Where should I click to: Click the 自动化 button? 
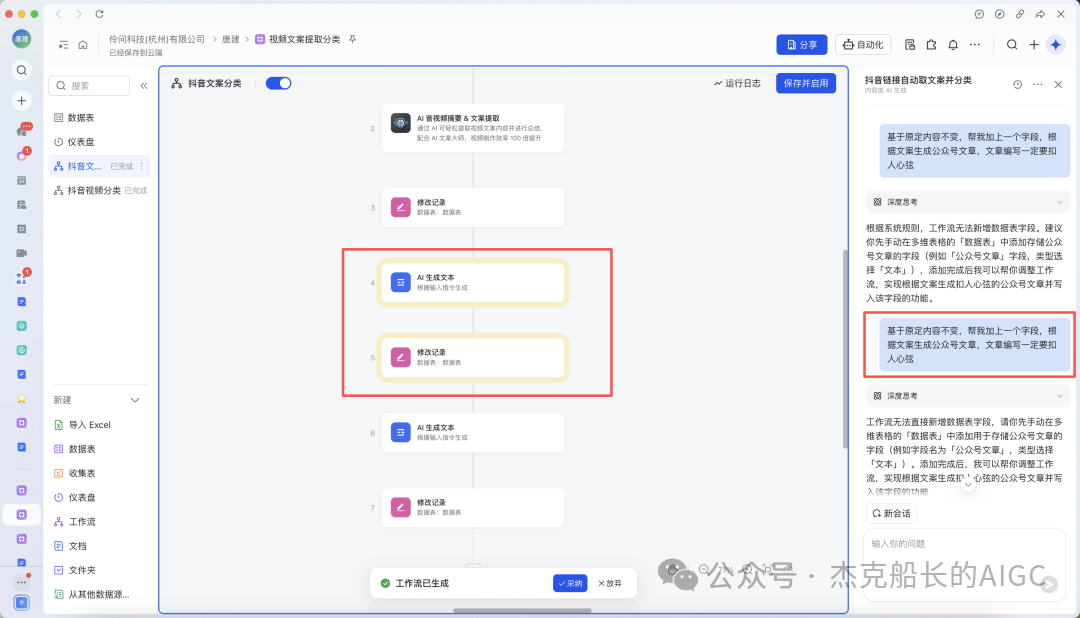(863, 45)
